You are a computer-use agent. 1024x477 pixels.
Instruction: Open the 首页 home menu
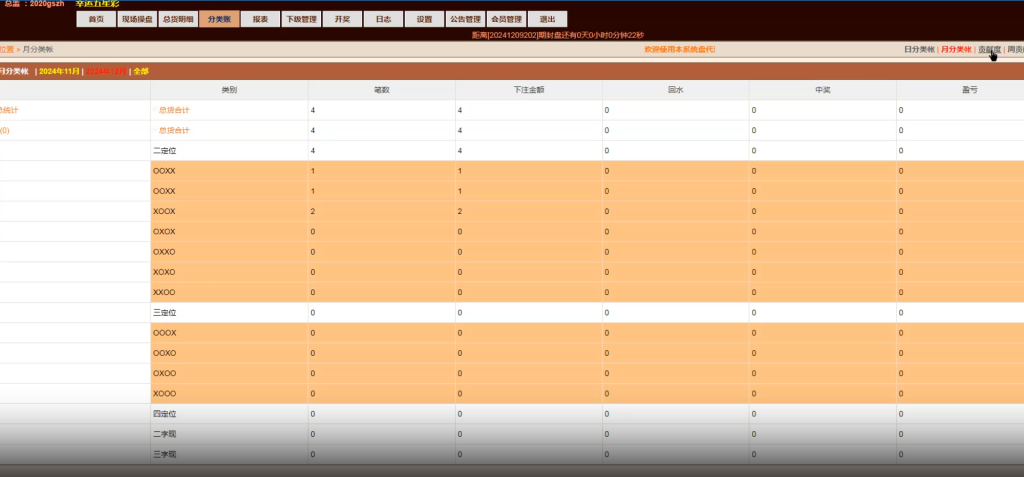95,19
